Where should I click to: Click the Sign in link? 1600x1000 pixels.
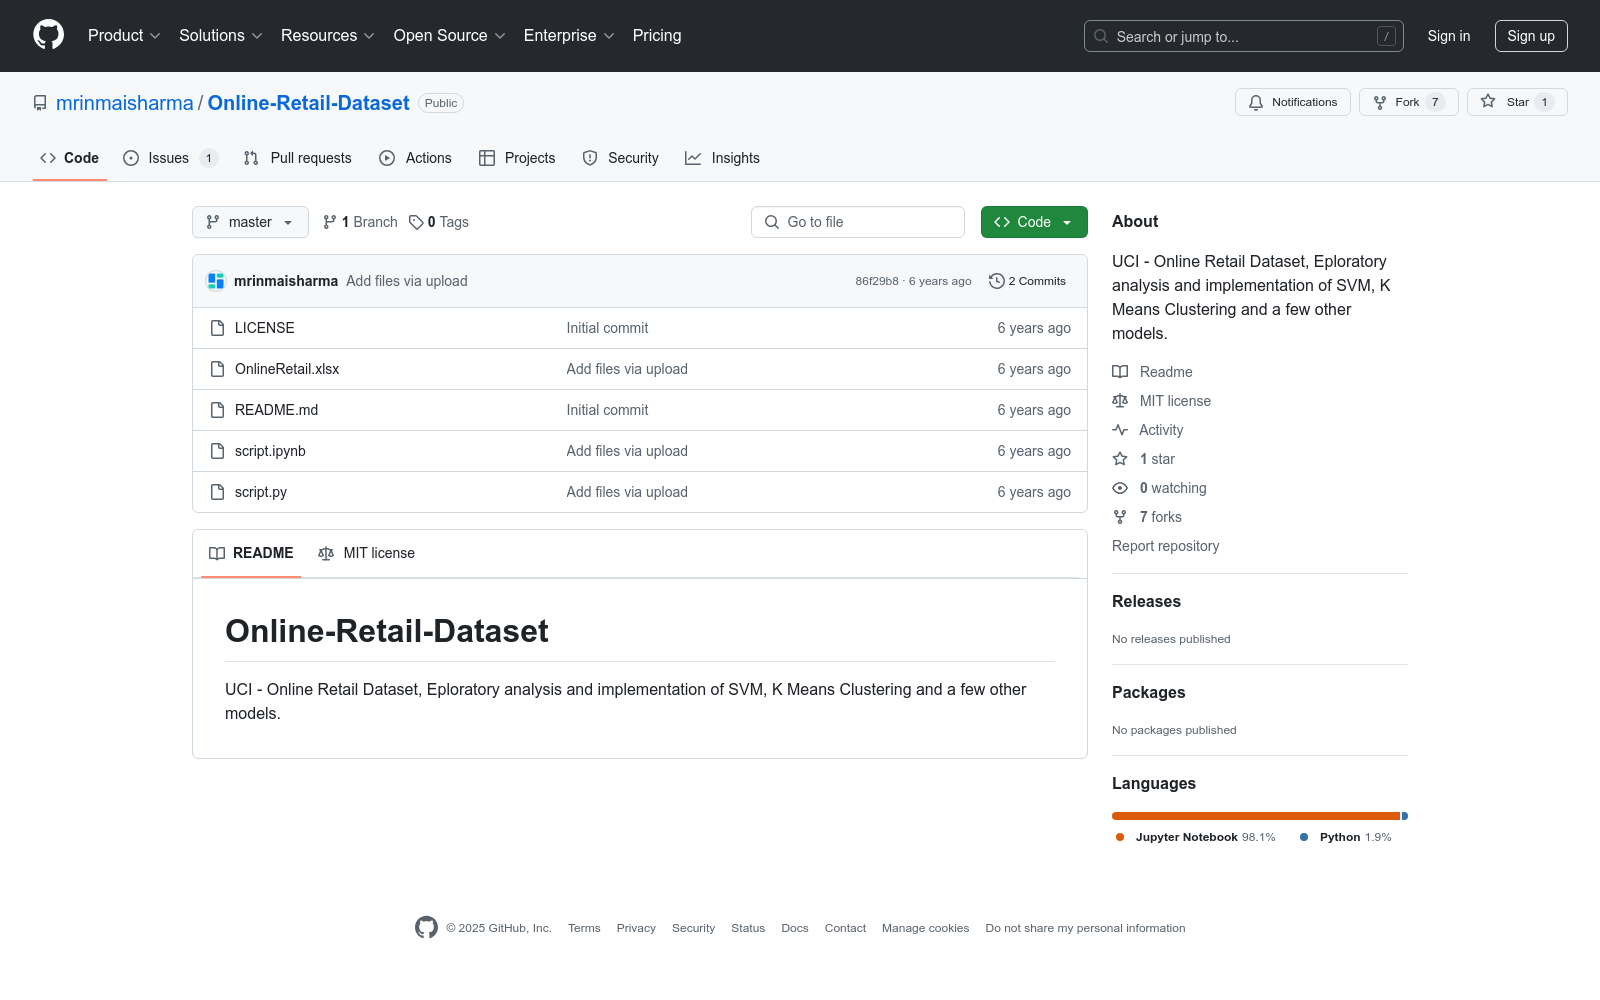[x=1449, y=36]
